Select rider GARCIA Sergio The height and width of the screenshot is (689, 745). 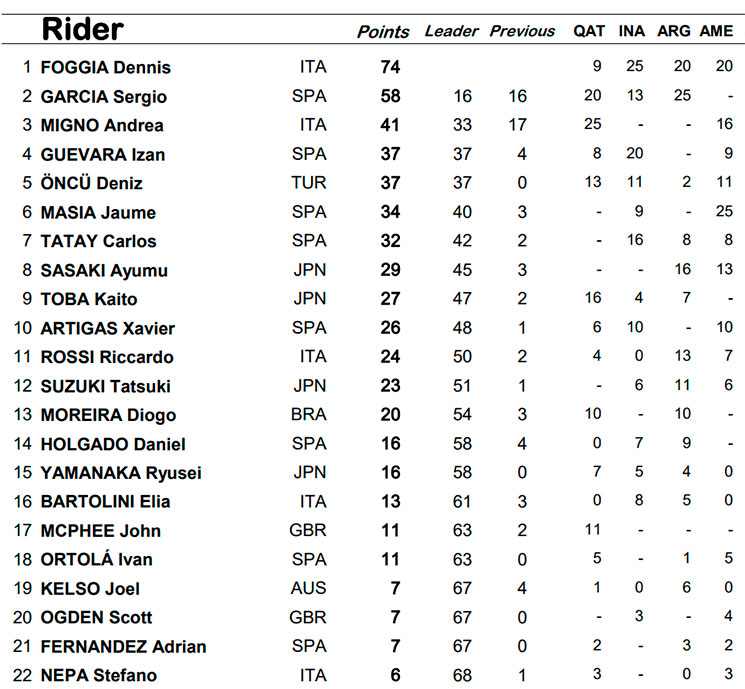pyautogui.click(x=104, y=96)
